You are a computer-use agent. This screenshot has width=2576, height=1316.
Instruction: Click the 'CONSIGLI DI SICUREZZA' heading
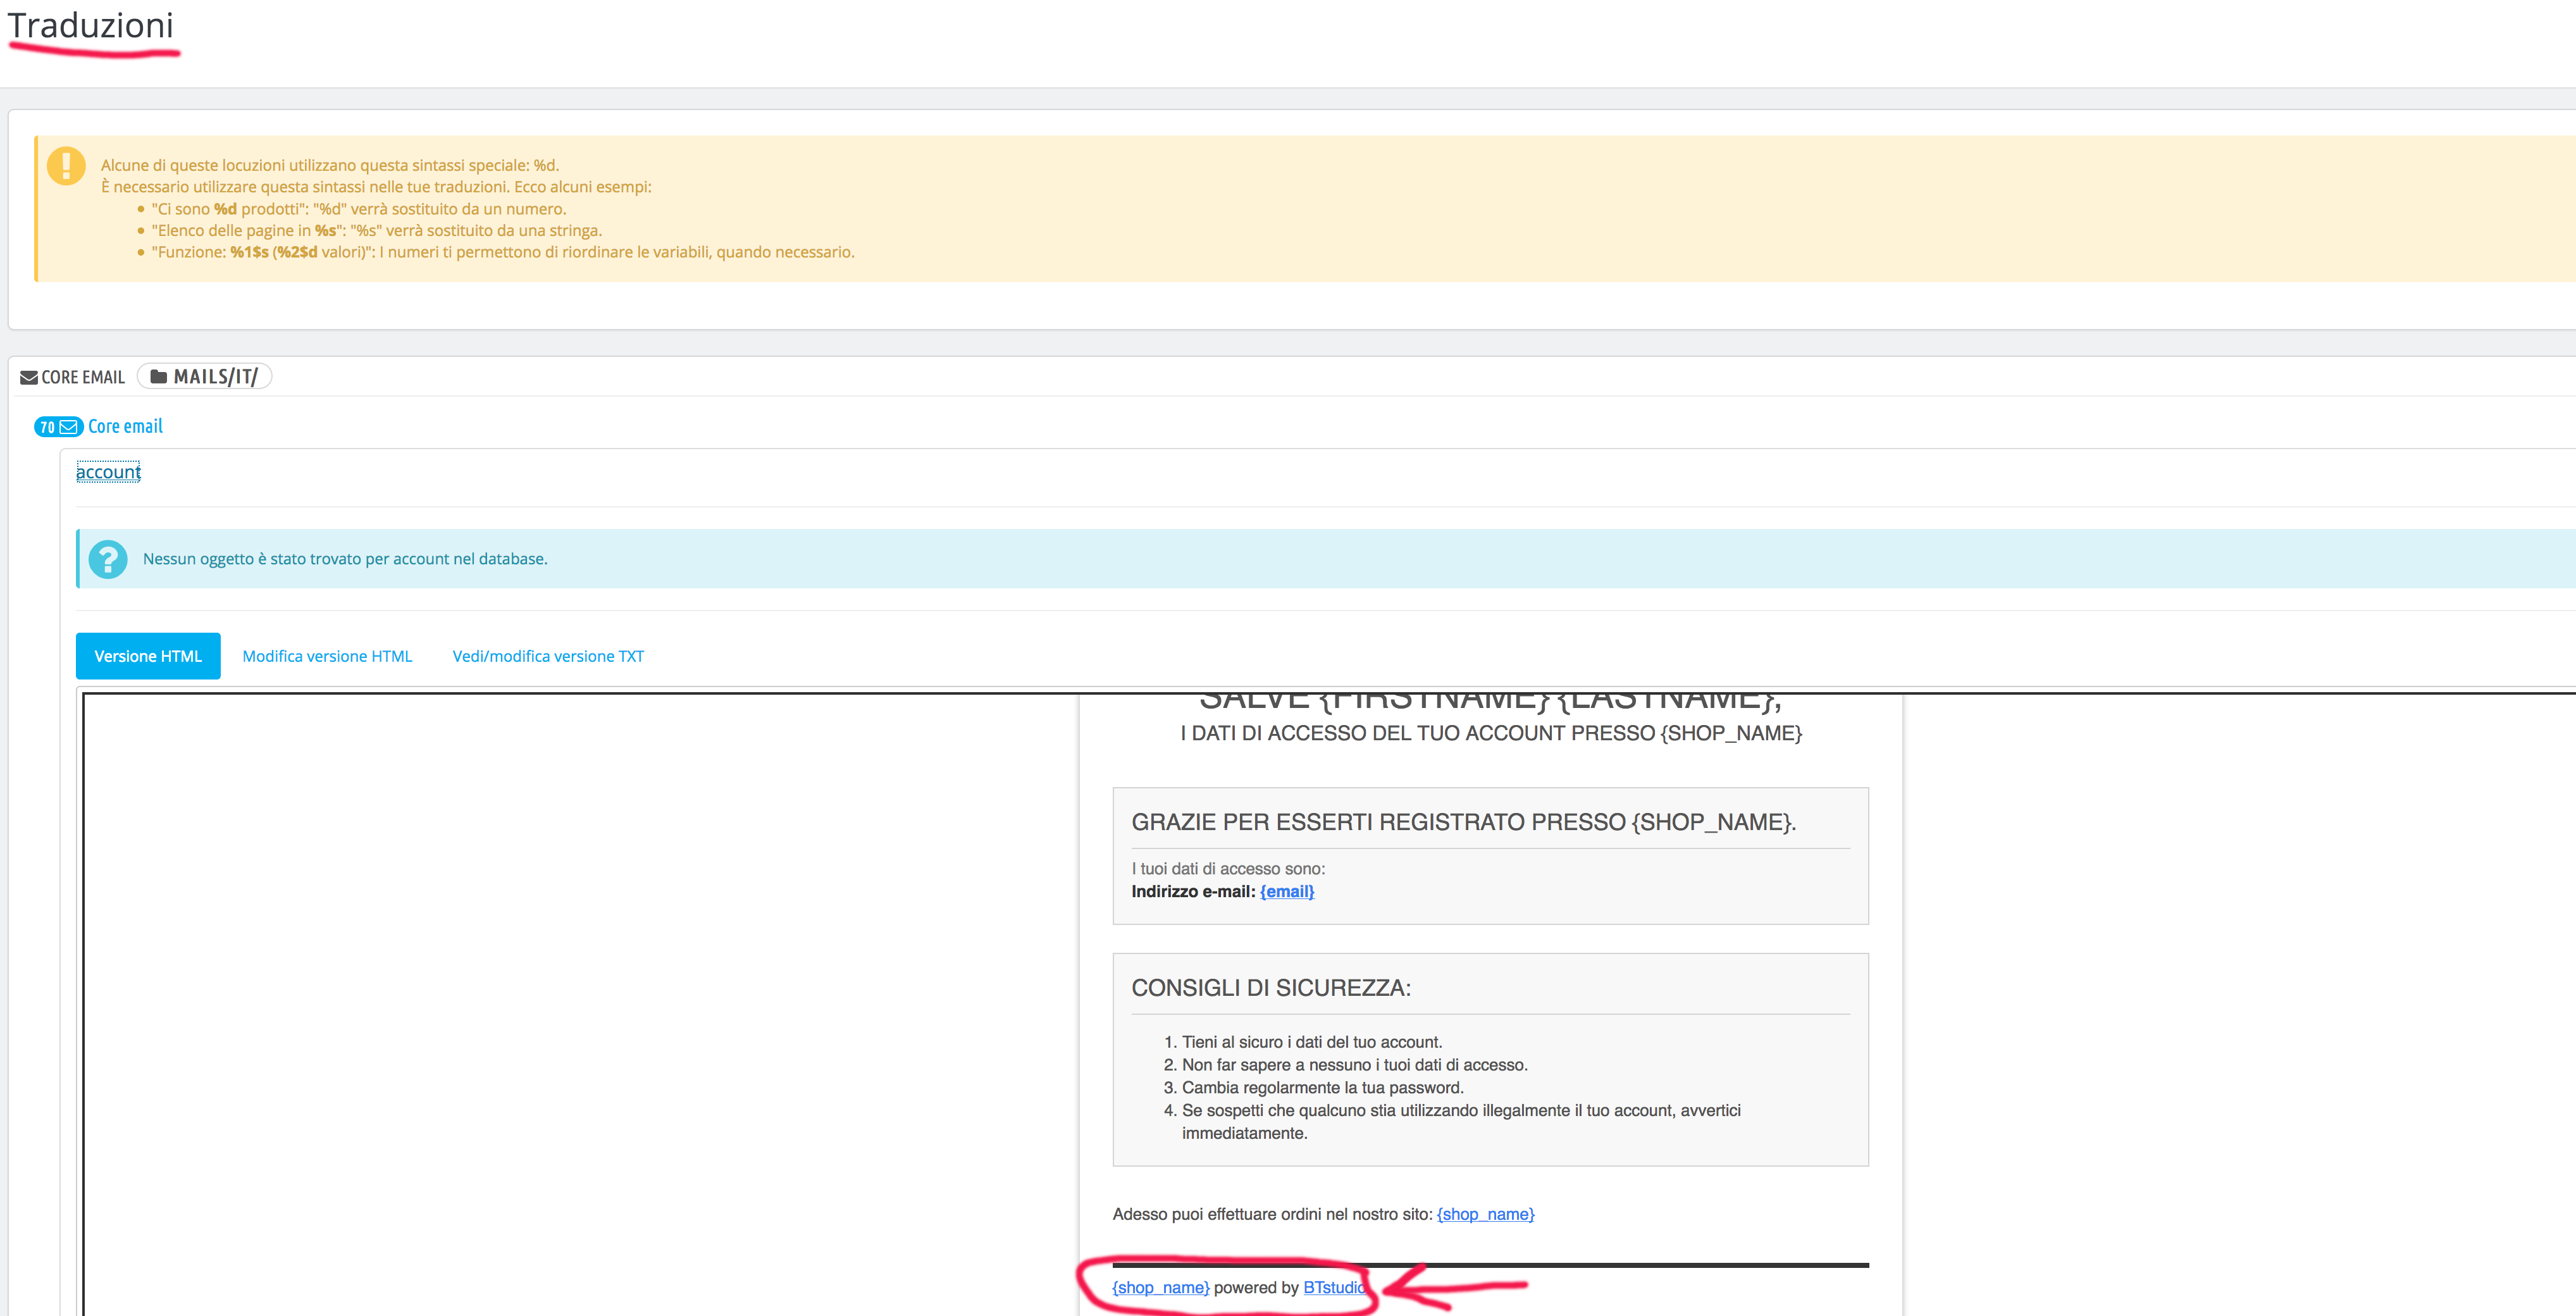1270,988
